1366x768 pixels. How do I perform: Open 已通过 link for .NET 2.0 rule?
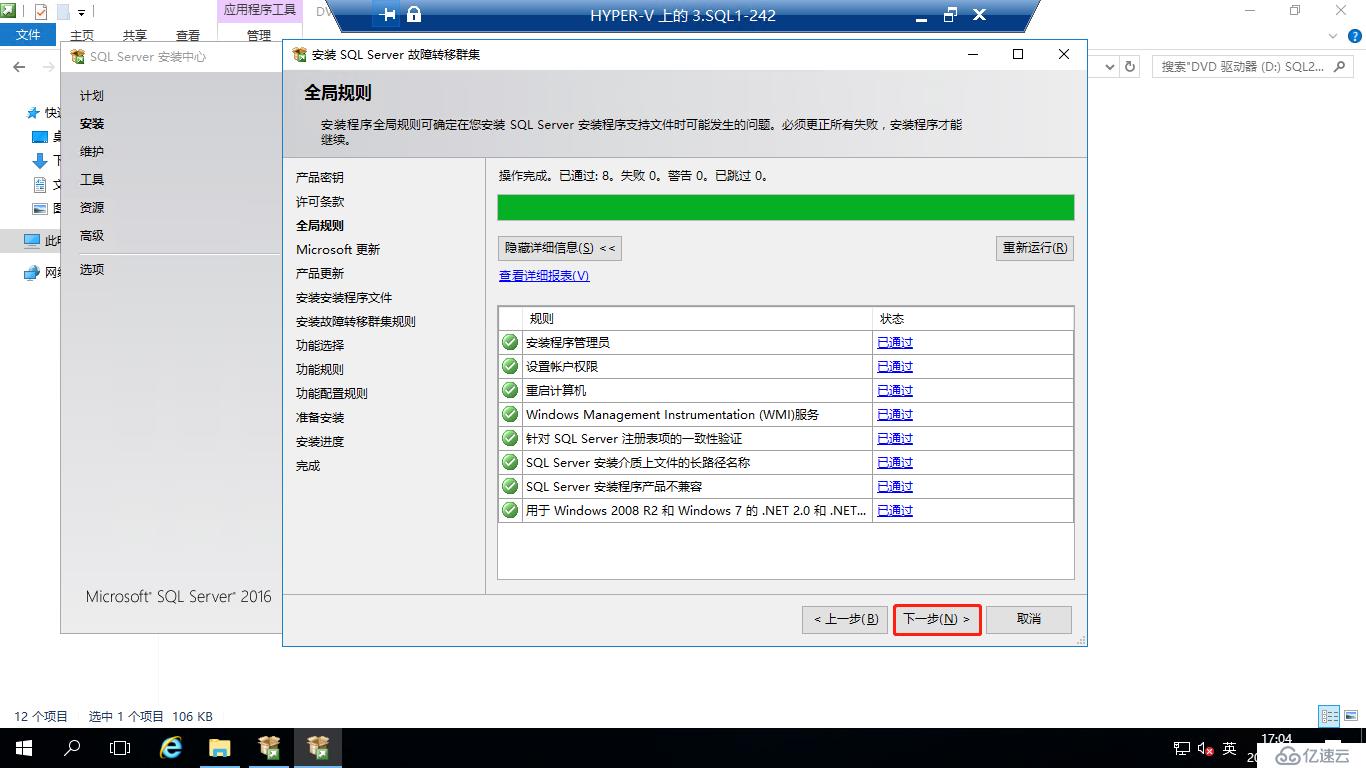coord(895,510)
